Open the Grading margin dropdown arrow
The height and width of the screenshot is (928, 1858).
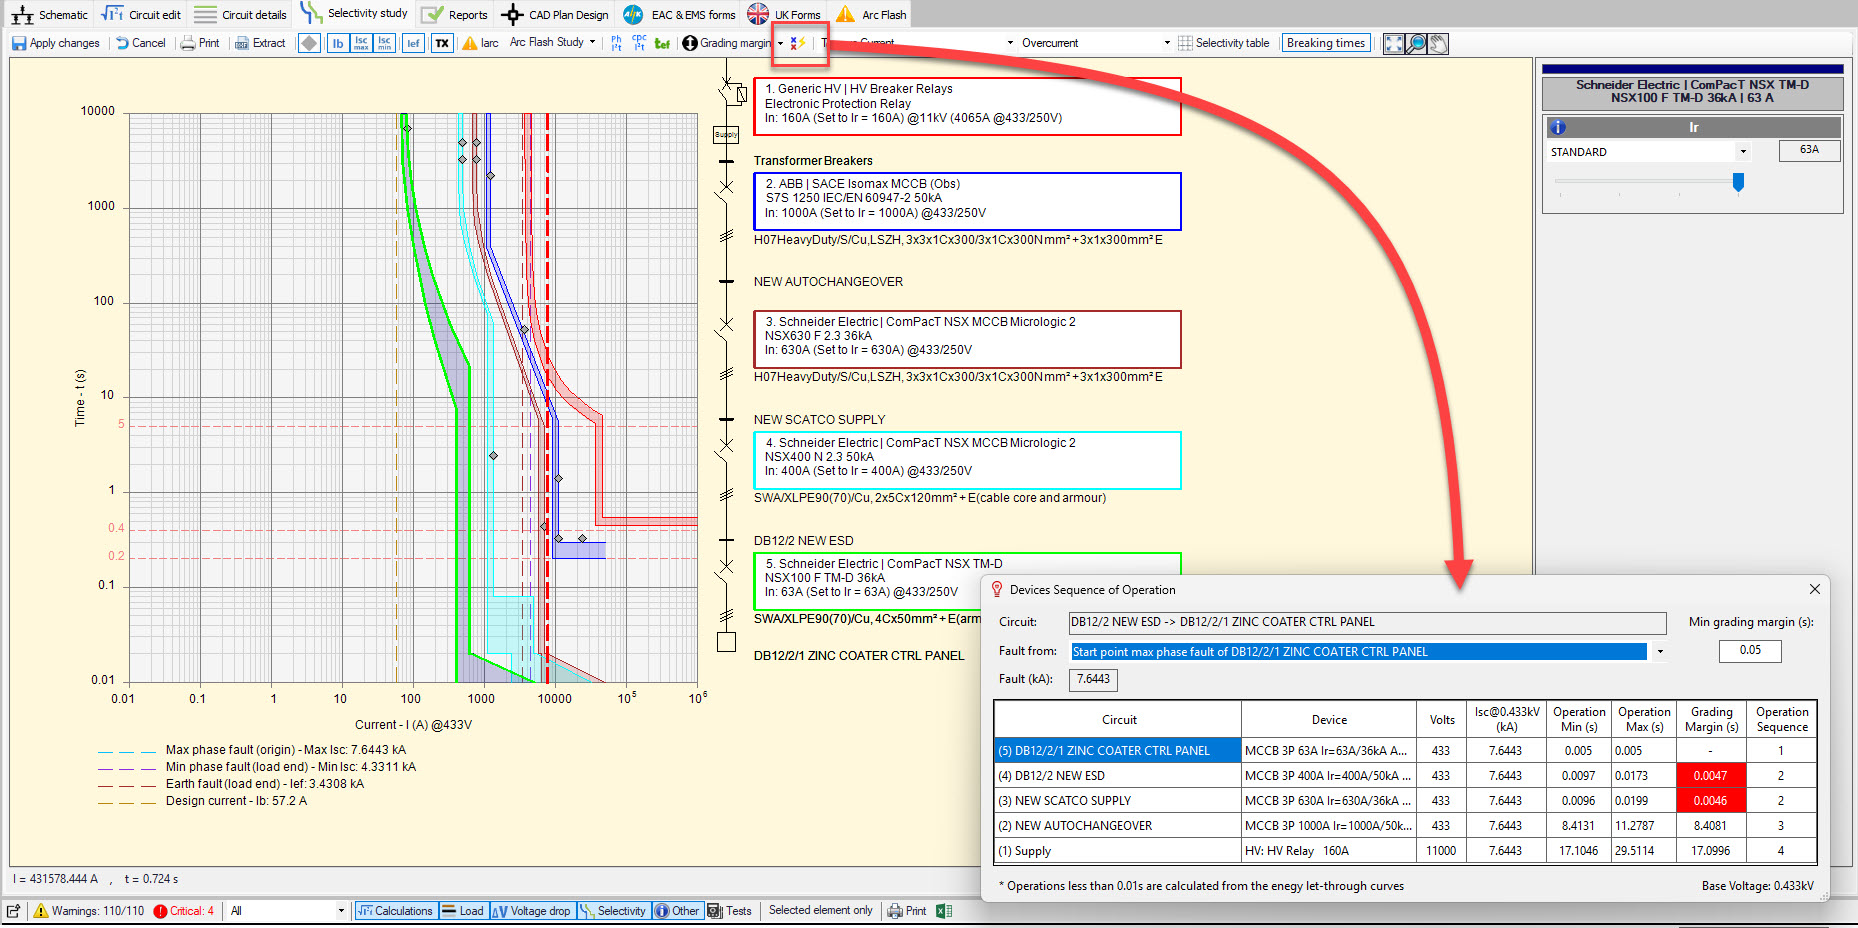pos(780,43)
